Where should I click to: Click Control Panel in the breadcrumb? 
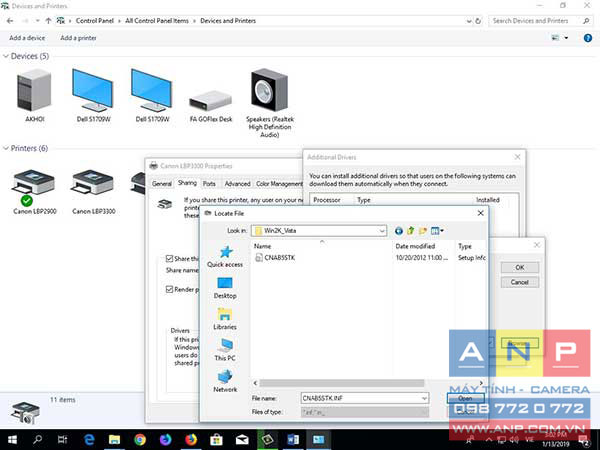coord(95,21)
